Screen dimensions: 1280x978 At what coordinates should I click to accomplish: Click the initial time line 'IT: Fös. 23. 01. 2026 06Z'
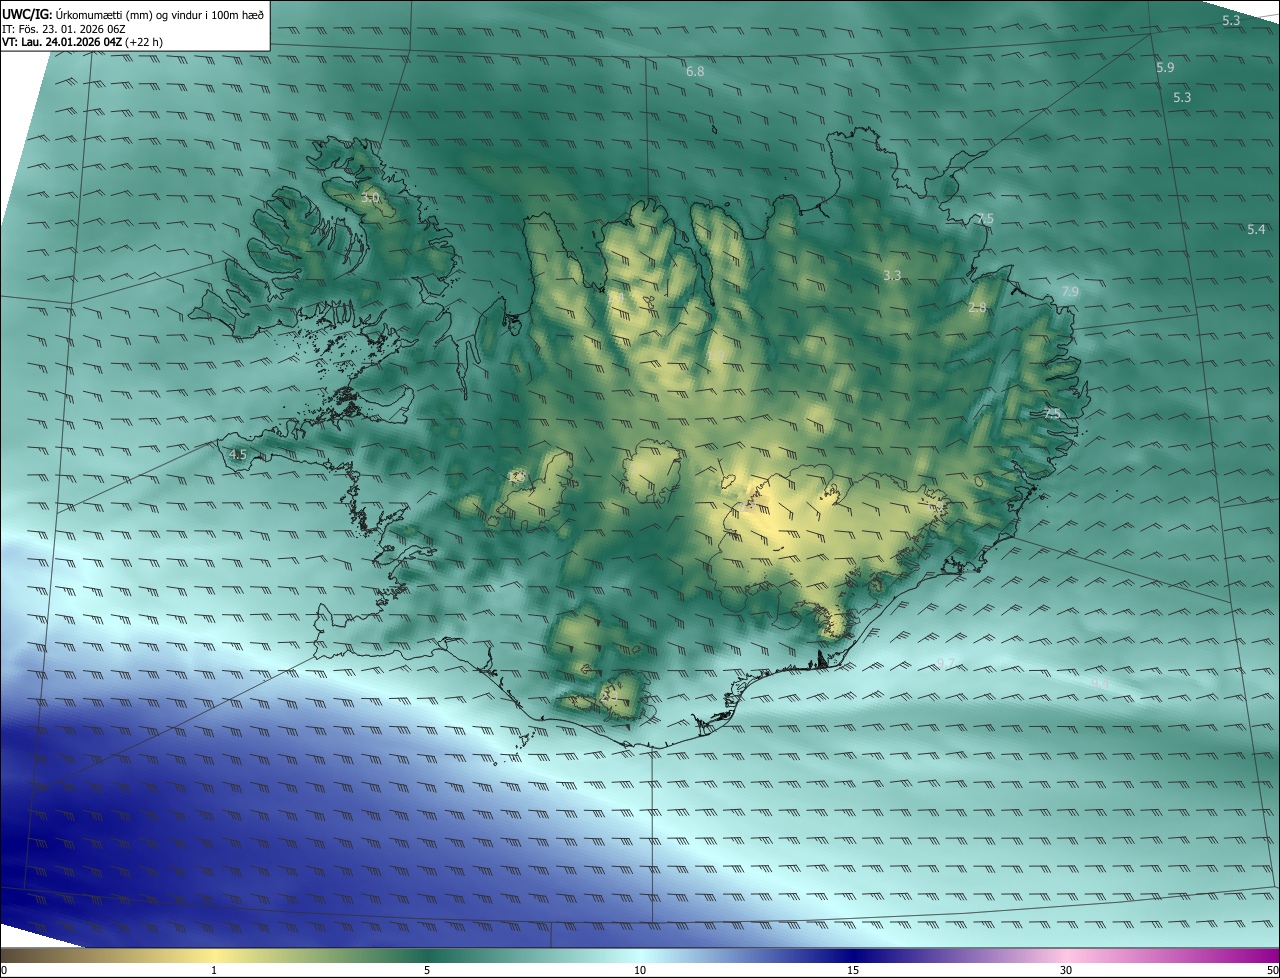click(64, 29)
